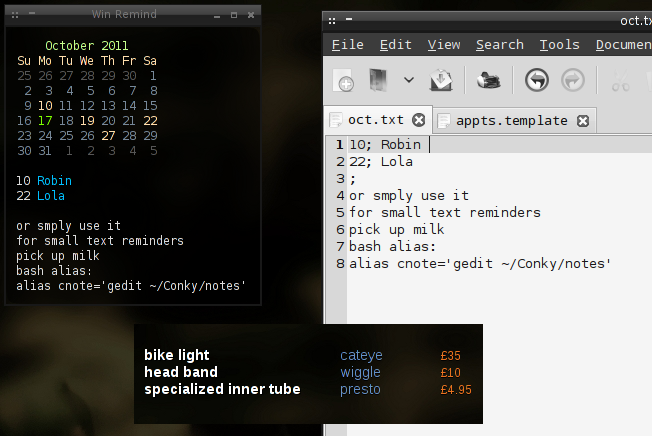Click the shade dash button in gedit titlebar
The height and width of the screenshot is (436, 652).
(x=349, y=19)
